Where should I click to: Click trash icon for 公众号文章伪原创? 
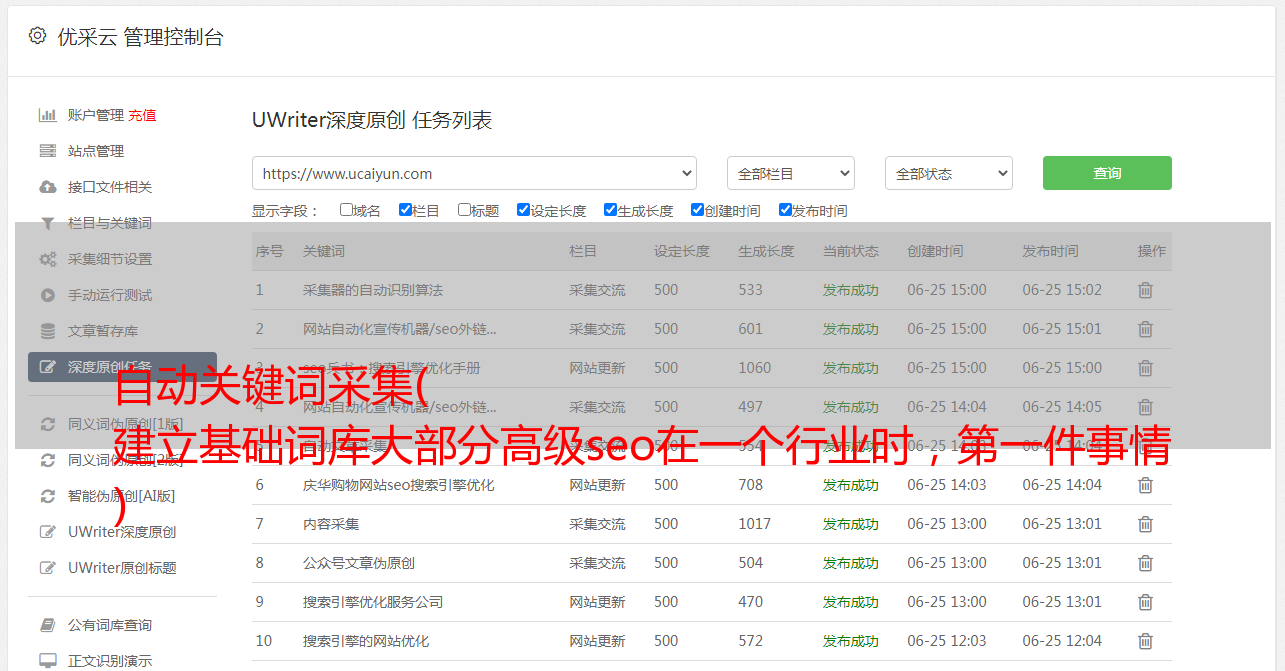click(x=1146, y=563)
